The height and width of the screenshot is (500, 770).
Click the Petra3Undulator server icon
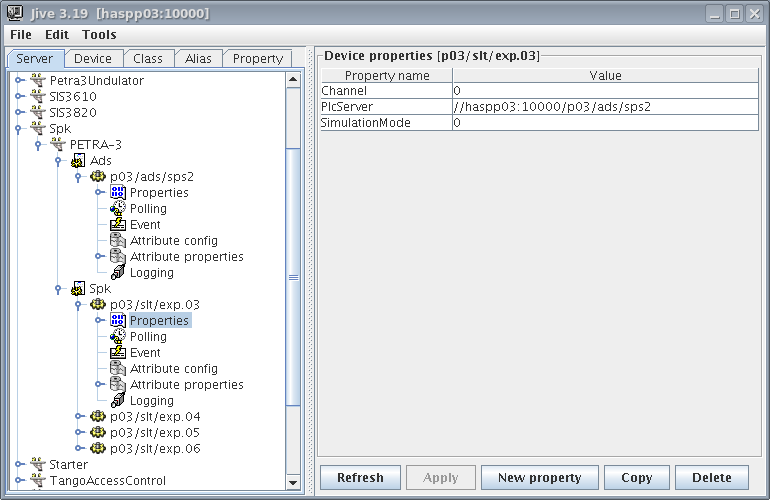tap(38, 80)
